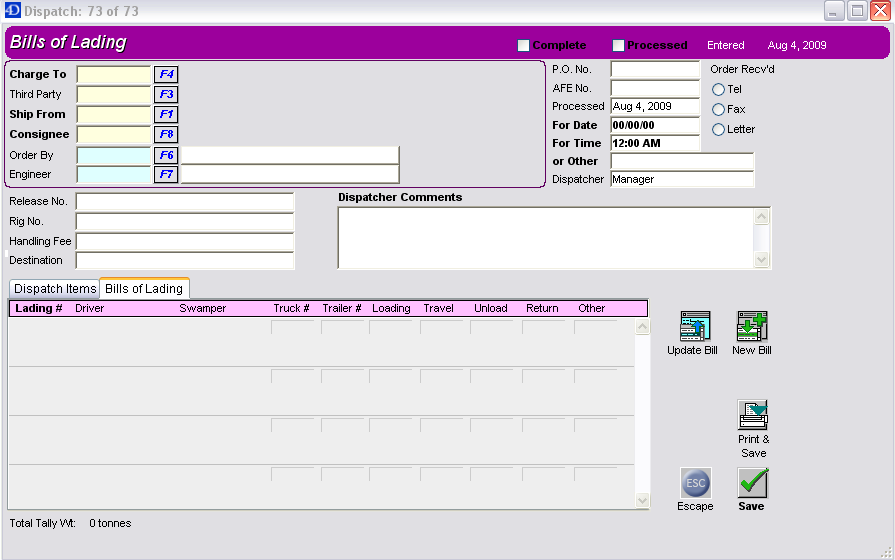
Task: Toggle the Processed checkbox
Action: click(x=618, y=46)
